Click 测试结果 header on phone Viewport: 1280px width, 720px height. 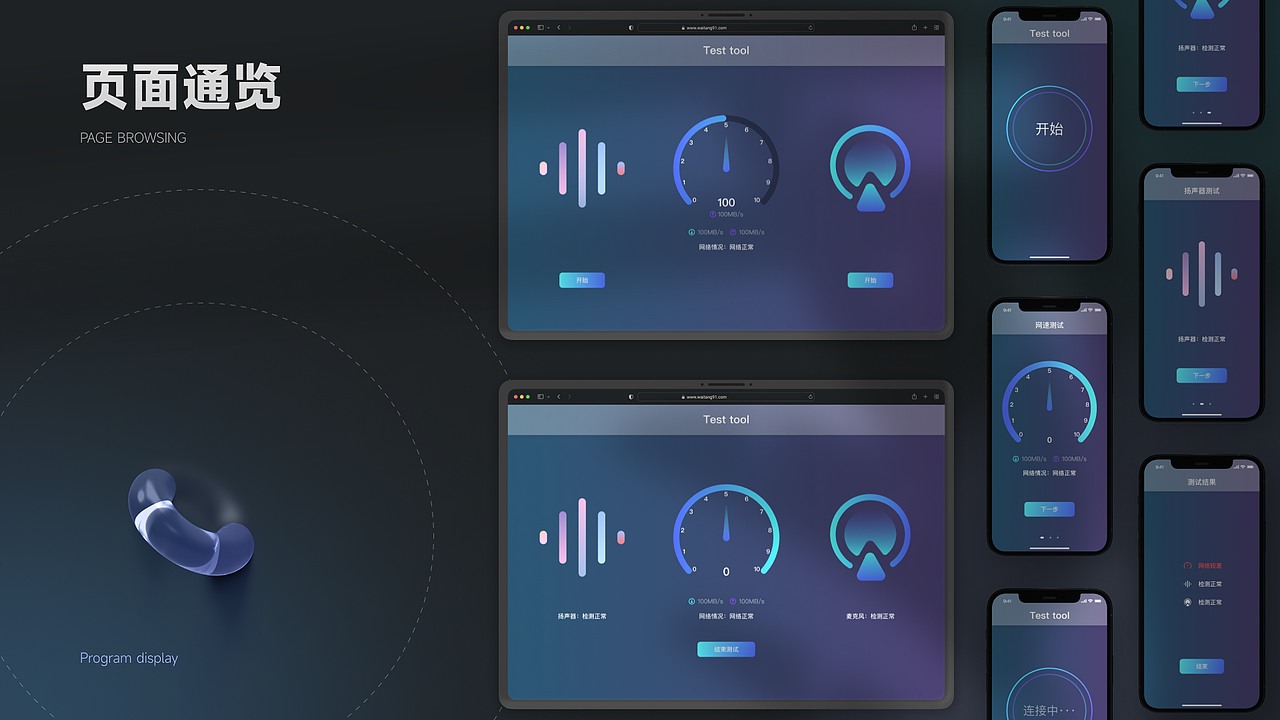1202,482
